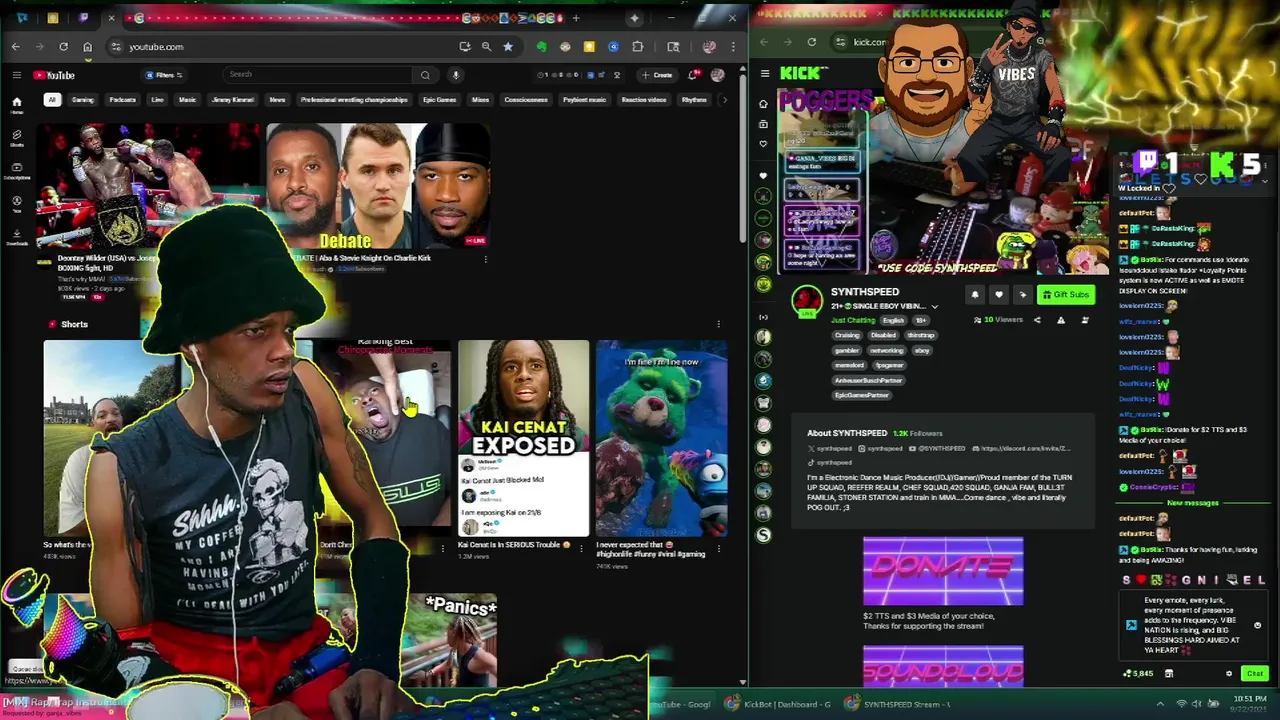1280x720 pixels.
Task: Open the Kick channel shop icon below chat
Action: pos(1168,674)
